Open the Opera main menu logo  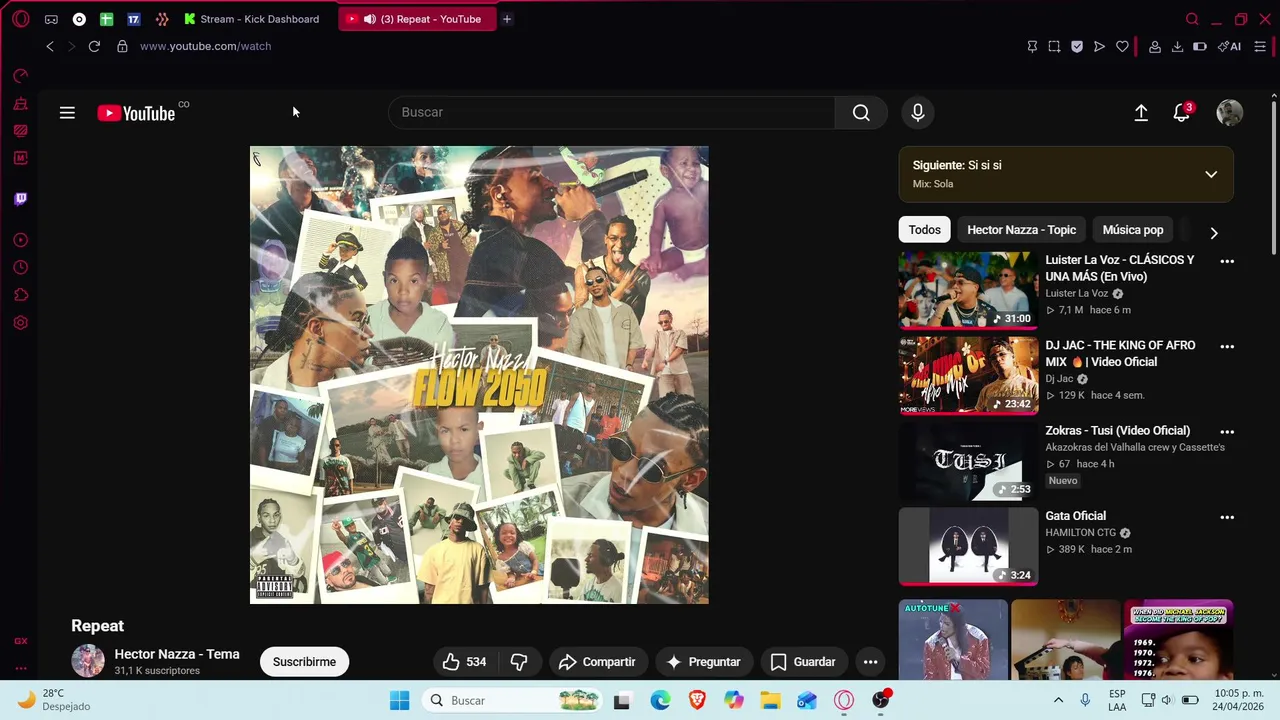[x=21, y=19]
